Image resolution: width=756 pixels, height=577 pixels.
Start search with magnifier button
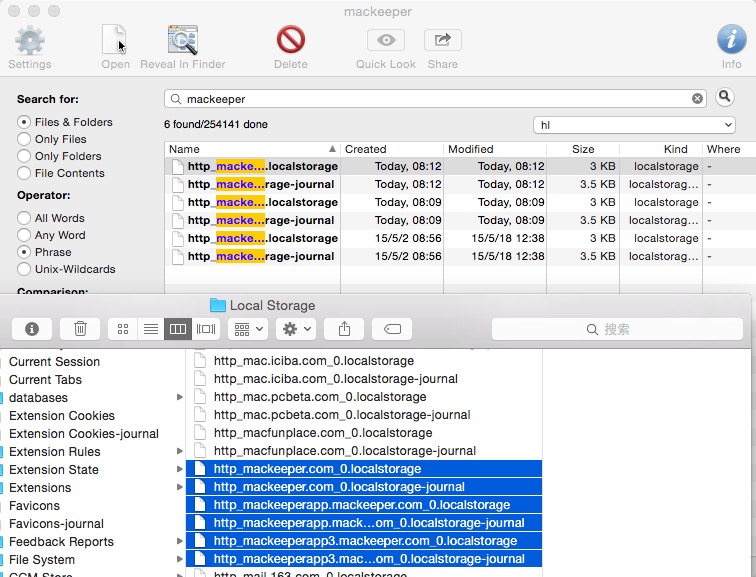pyautogui.click(x=725, y=97)
